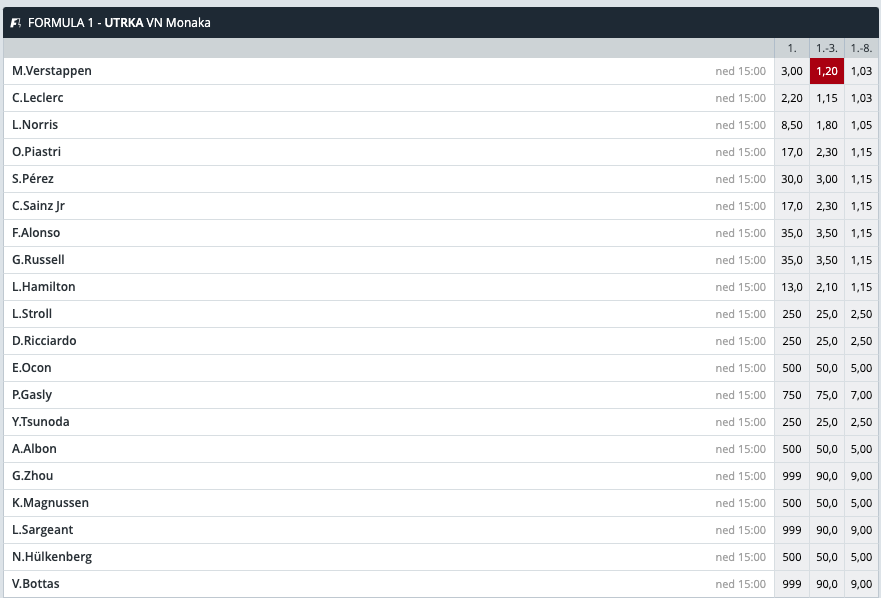
Task: Pick Hamilton top-3 odds 2,10
Action: pos(826,287)
